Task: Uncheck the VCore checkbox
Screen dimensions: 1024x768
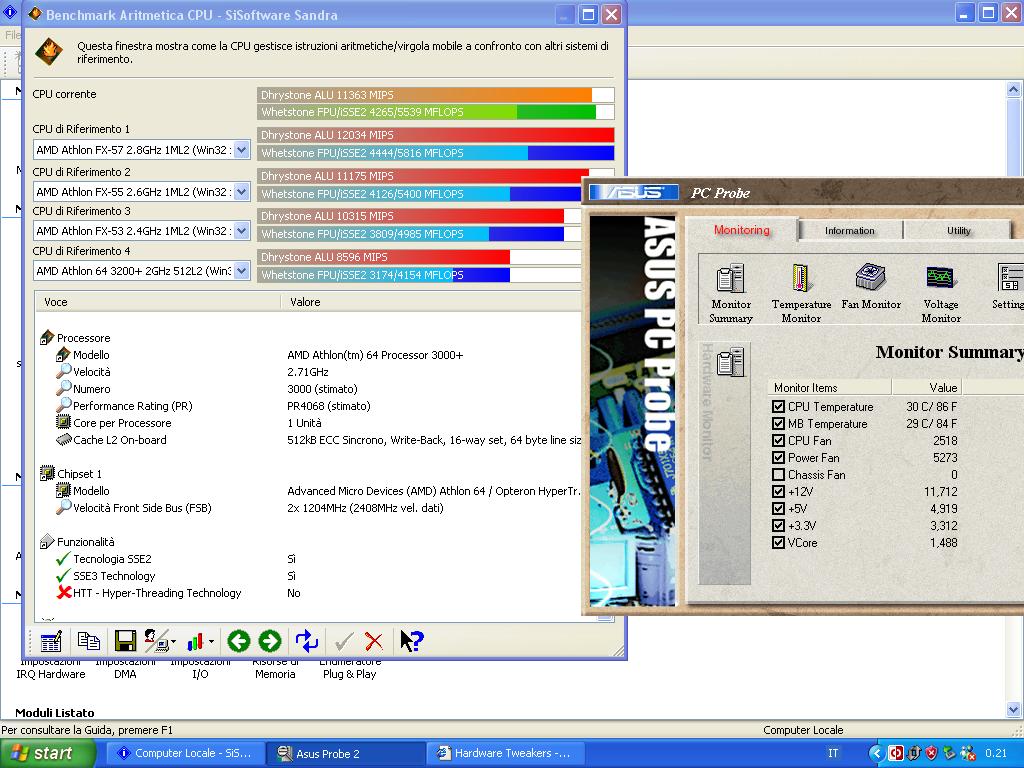Action: point(778,542)
